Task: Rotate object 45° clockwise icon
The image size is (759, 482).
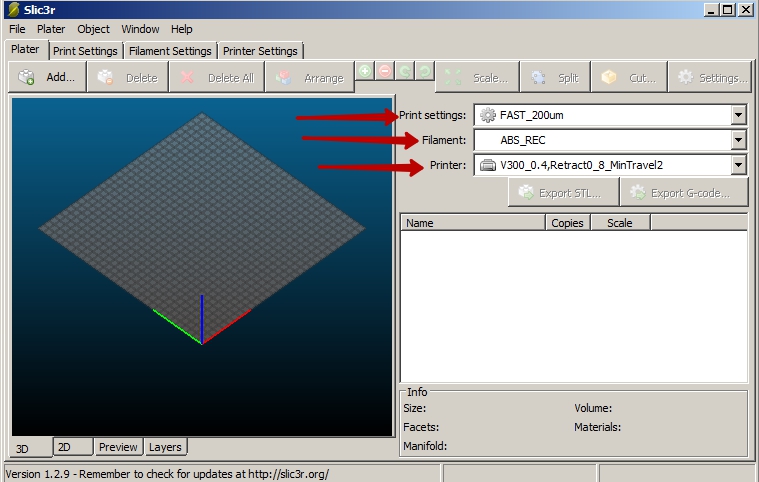Action: point(425,71)
